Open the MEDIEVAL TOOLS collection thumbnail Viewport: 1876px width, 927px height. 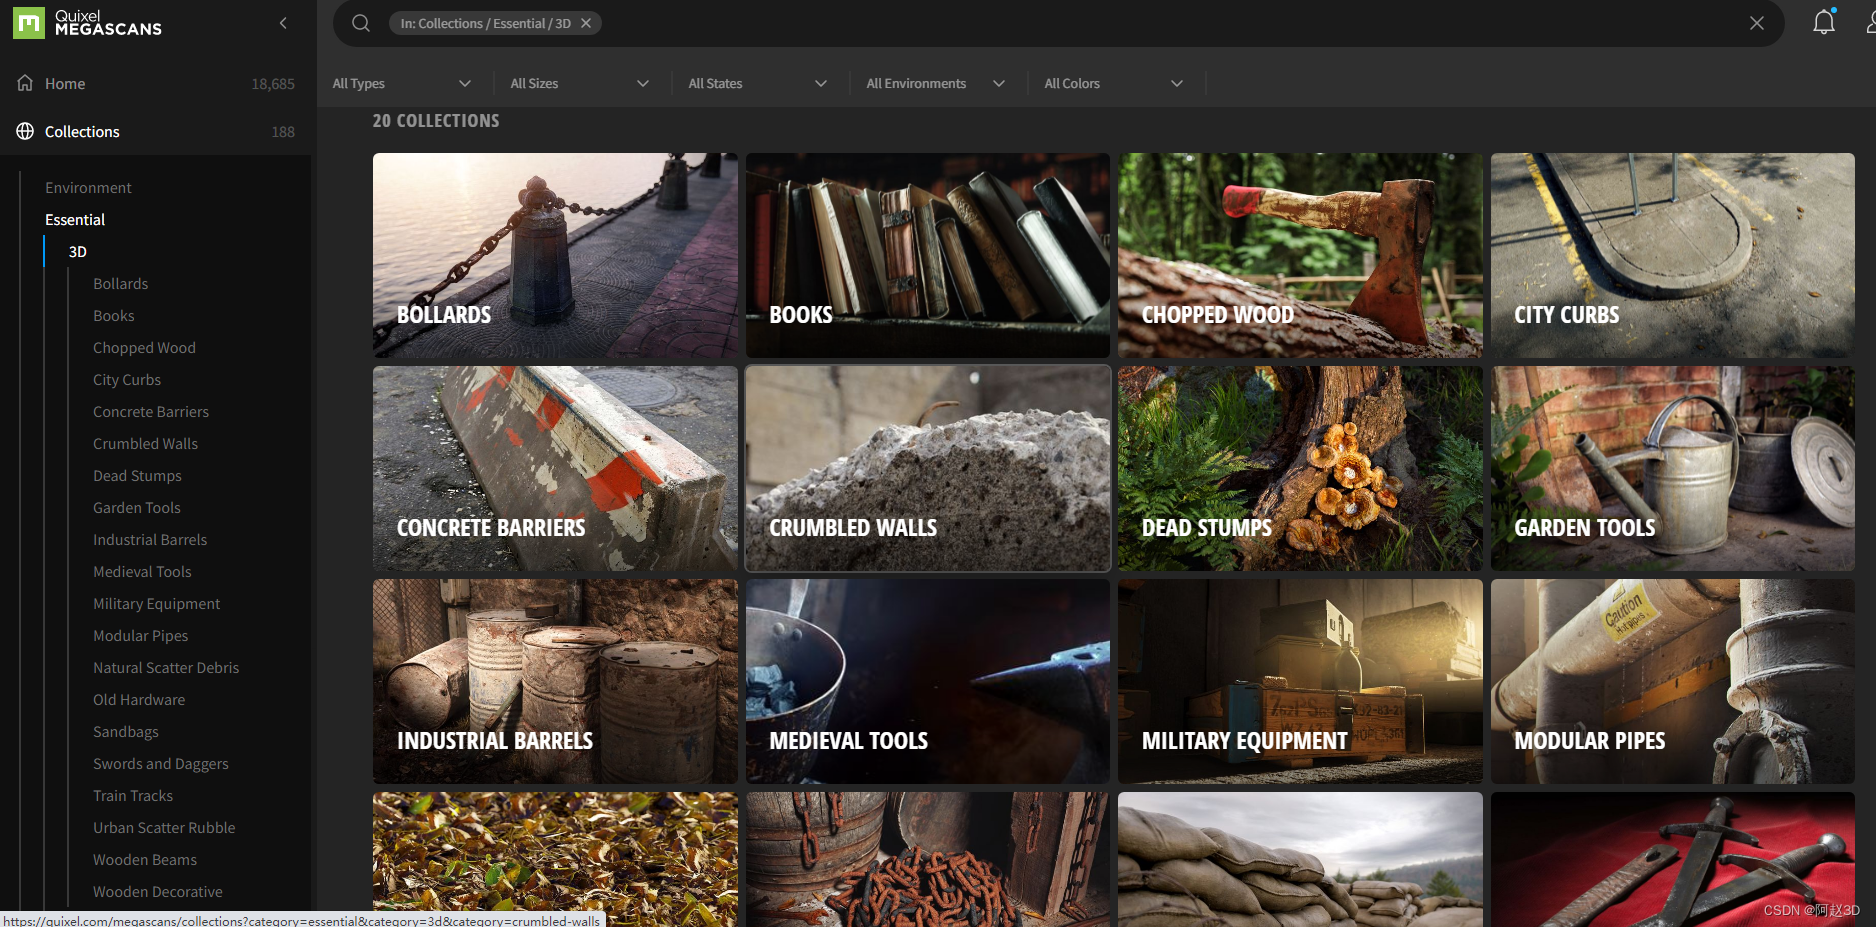[928, 681]
